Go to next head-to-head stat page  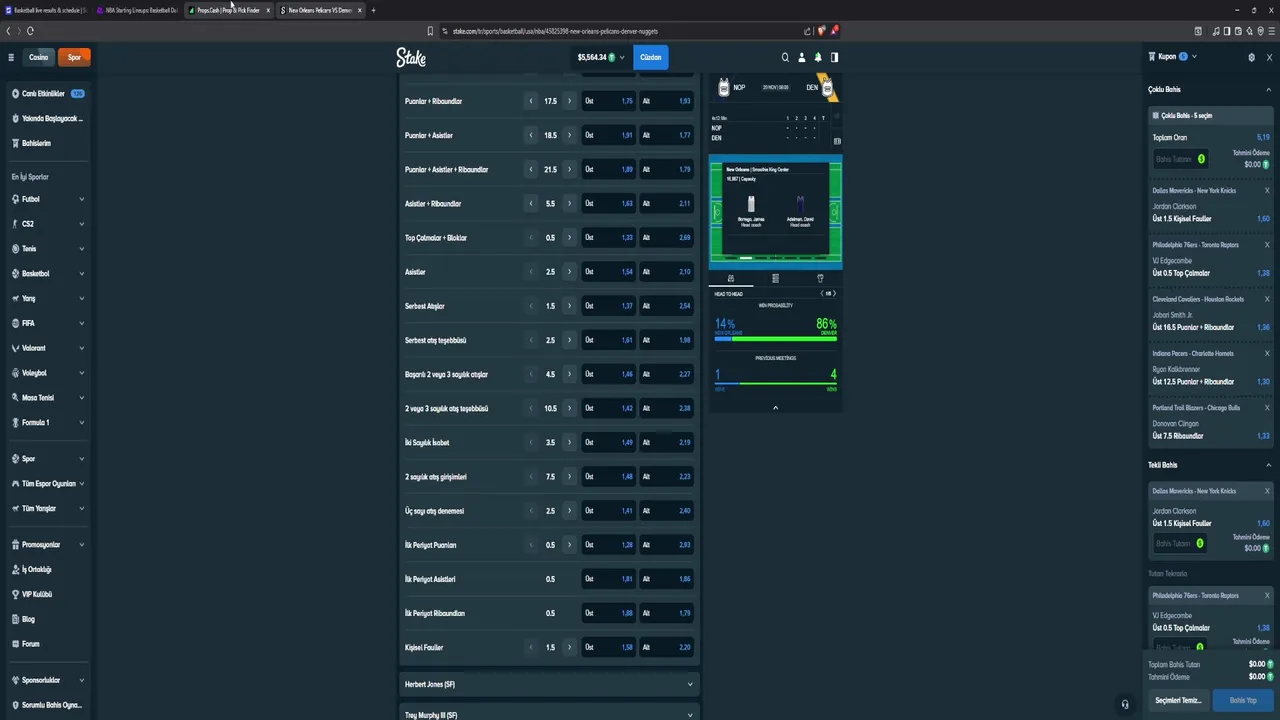[x=834, y=294]
